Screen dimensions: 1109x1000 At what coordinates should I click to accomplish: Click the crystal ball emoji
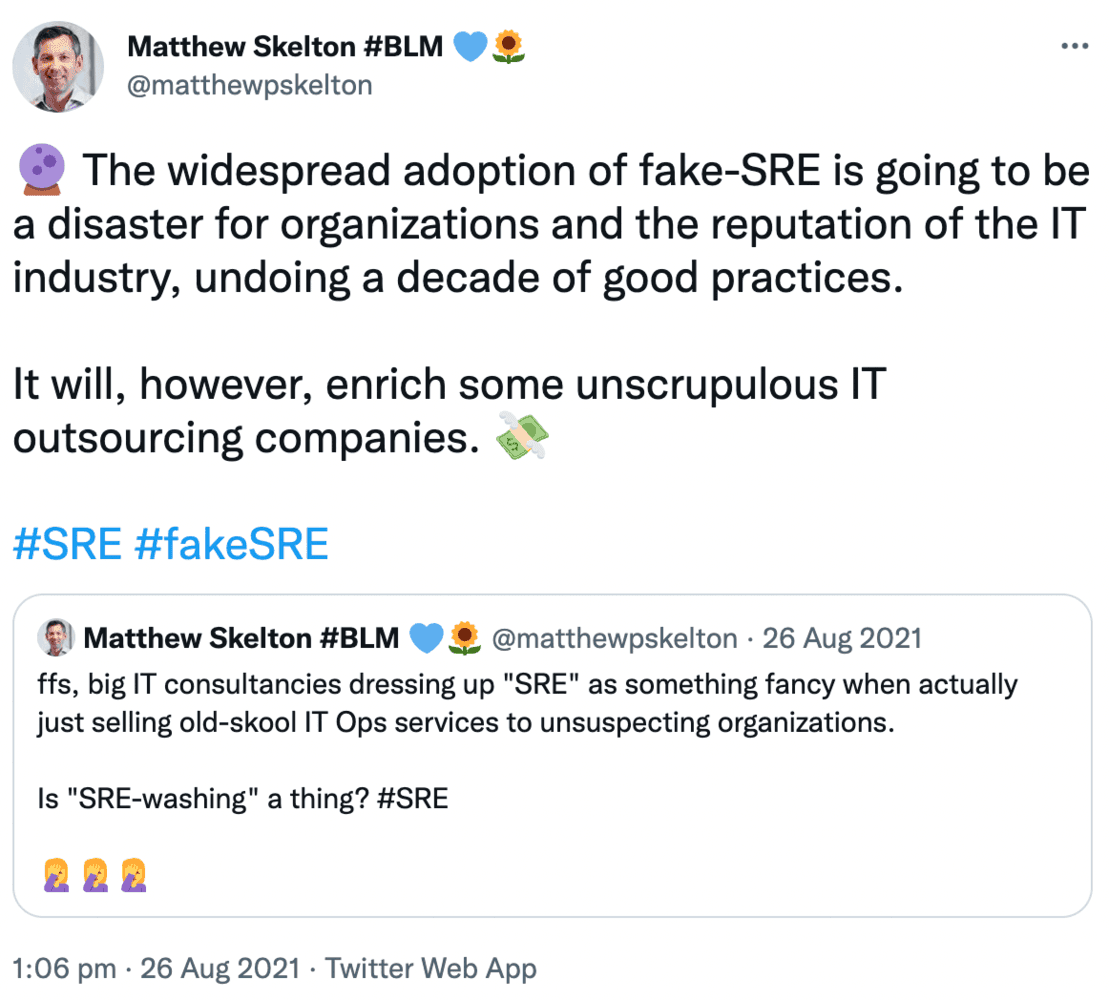tap(40, 170)
